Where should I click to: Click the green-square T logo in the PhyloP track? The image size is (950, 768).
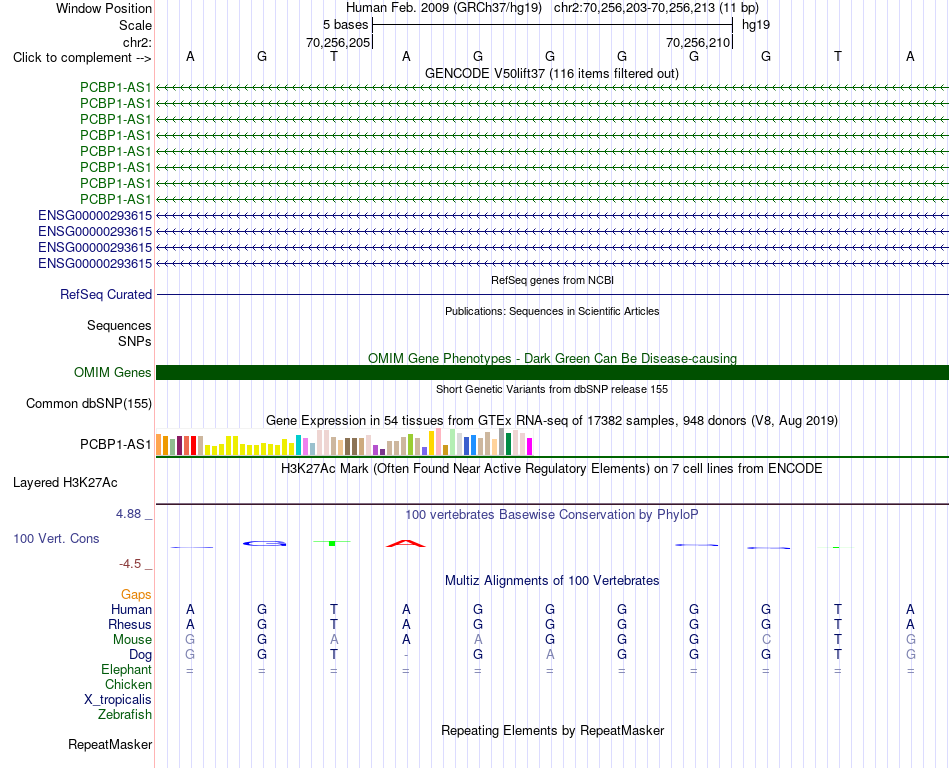click(332, 543)
